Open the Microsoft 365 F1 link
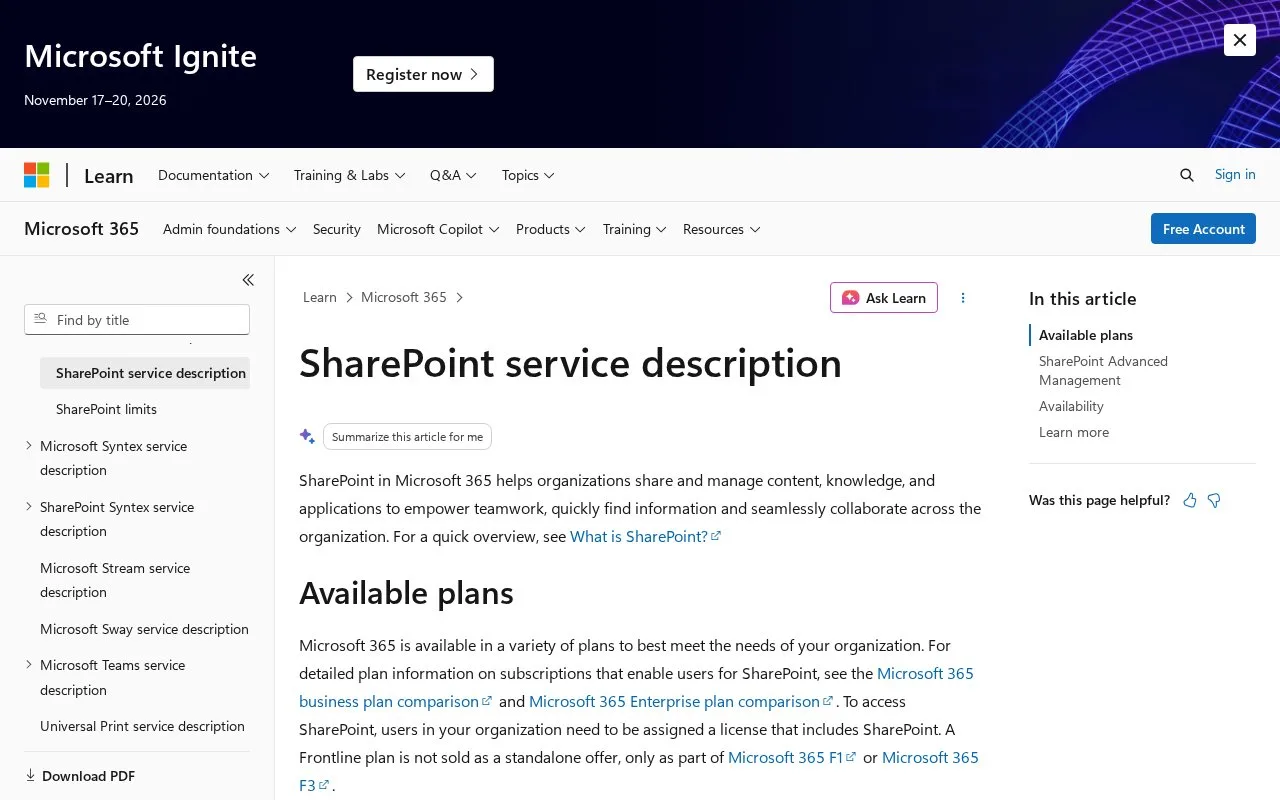Viewport: 1280px width, 800px height. pos(792,757)
